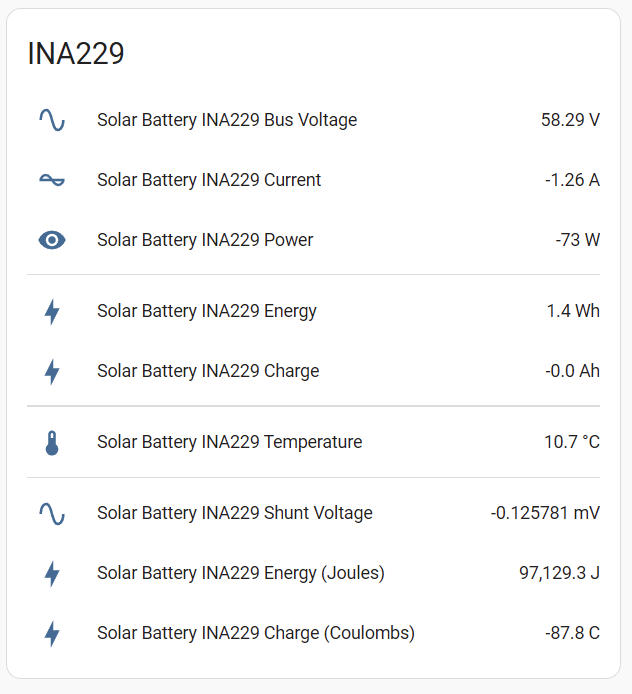This screenshot has height=694, width=632.
Task: Open Solar Battery INA229 Shunt Voltage entity
Action: [x=234, y=513]
